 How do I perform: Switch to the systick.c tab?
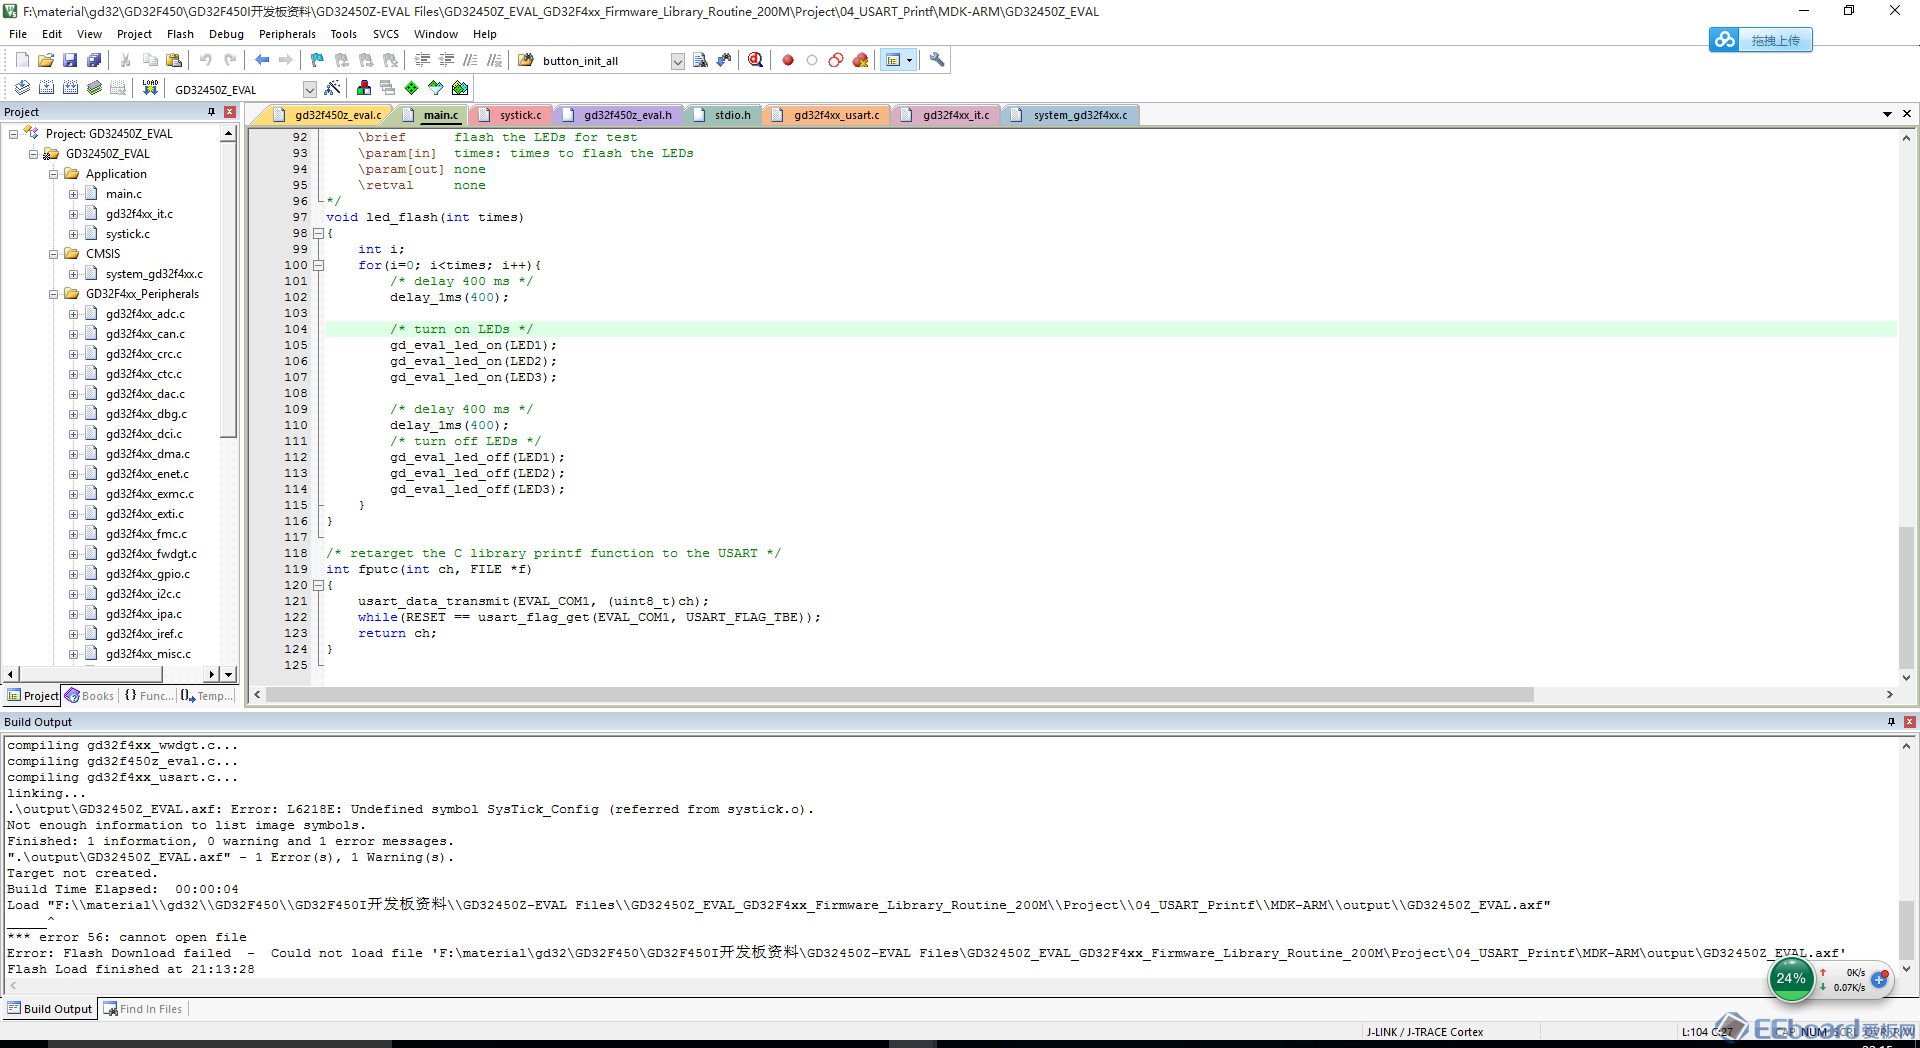[513, 115]
